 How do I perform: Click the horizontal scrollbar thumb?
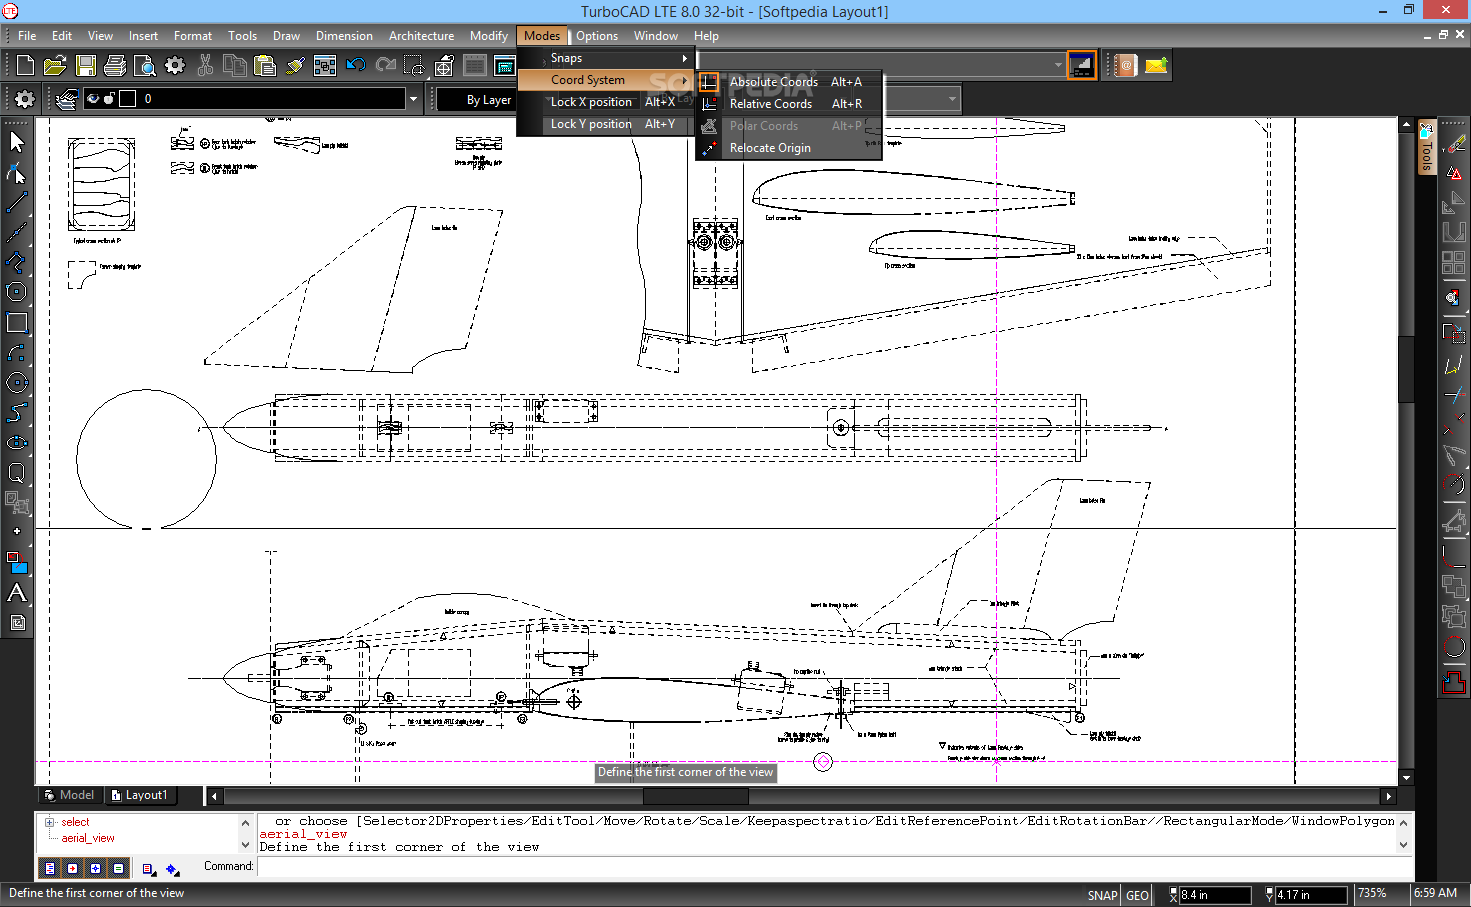[x=695, y=797]
